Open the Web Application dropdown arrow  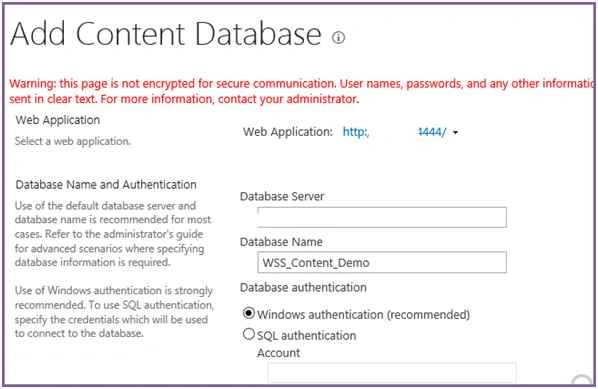point(455,132)
